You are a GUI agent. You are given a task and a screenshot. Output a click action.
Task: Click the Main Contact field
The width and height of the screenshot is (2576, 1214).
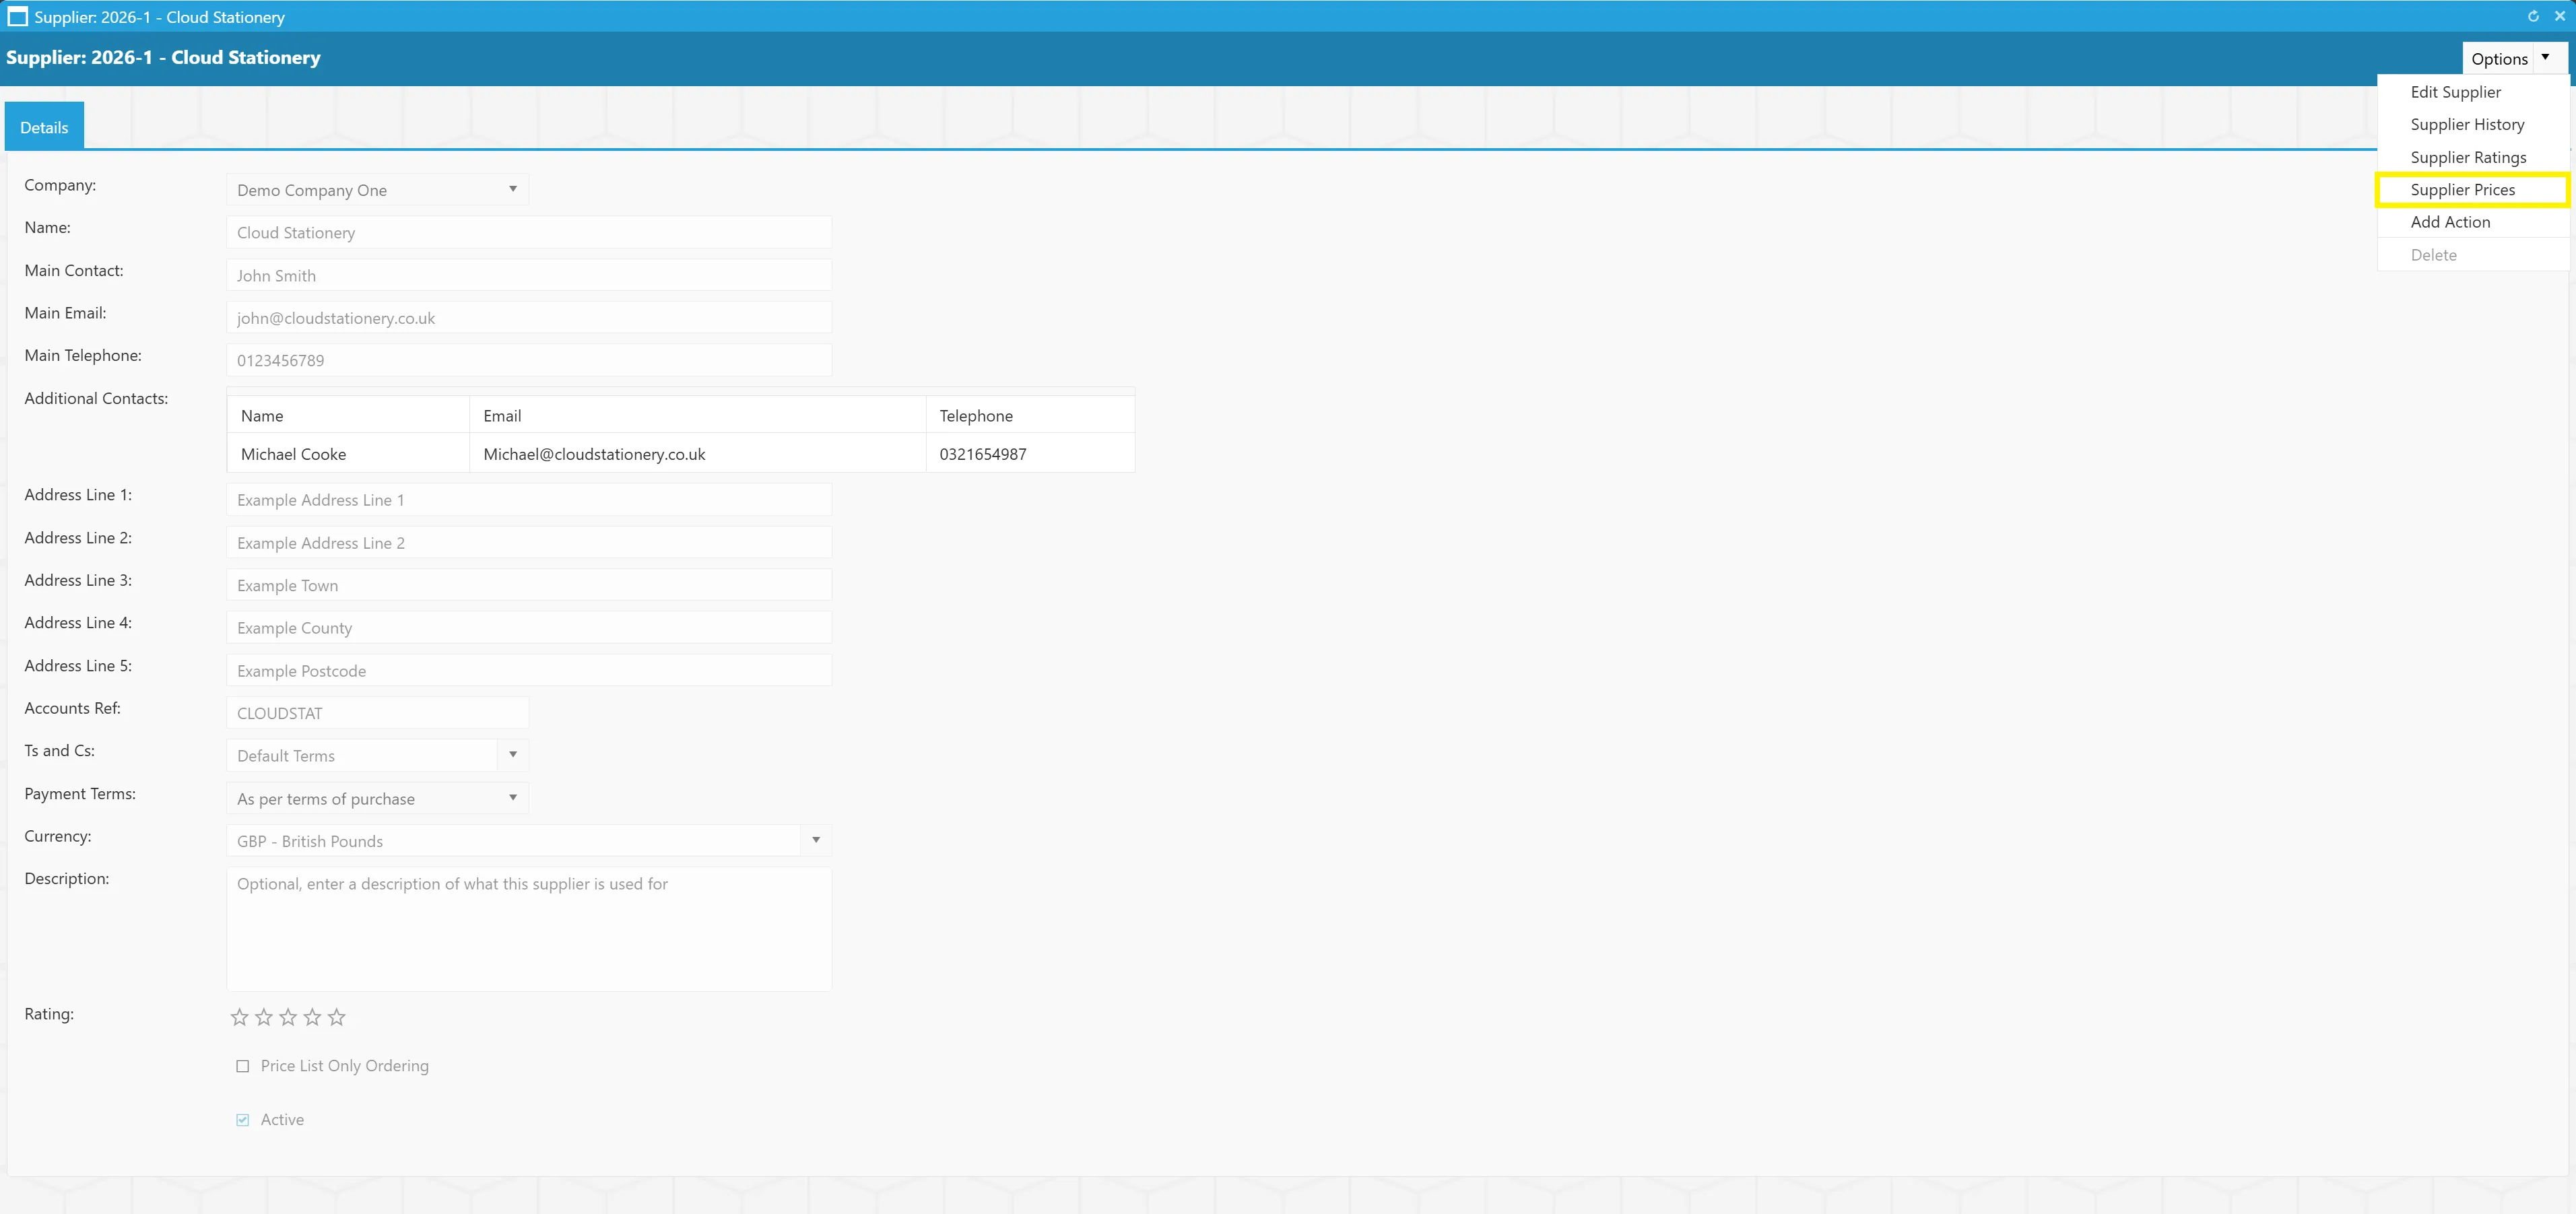(529, 275)
